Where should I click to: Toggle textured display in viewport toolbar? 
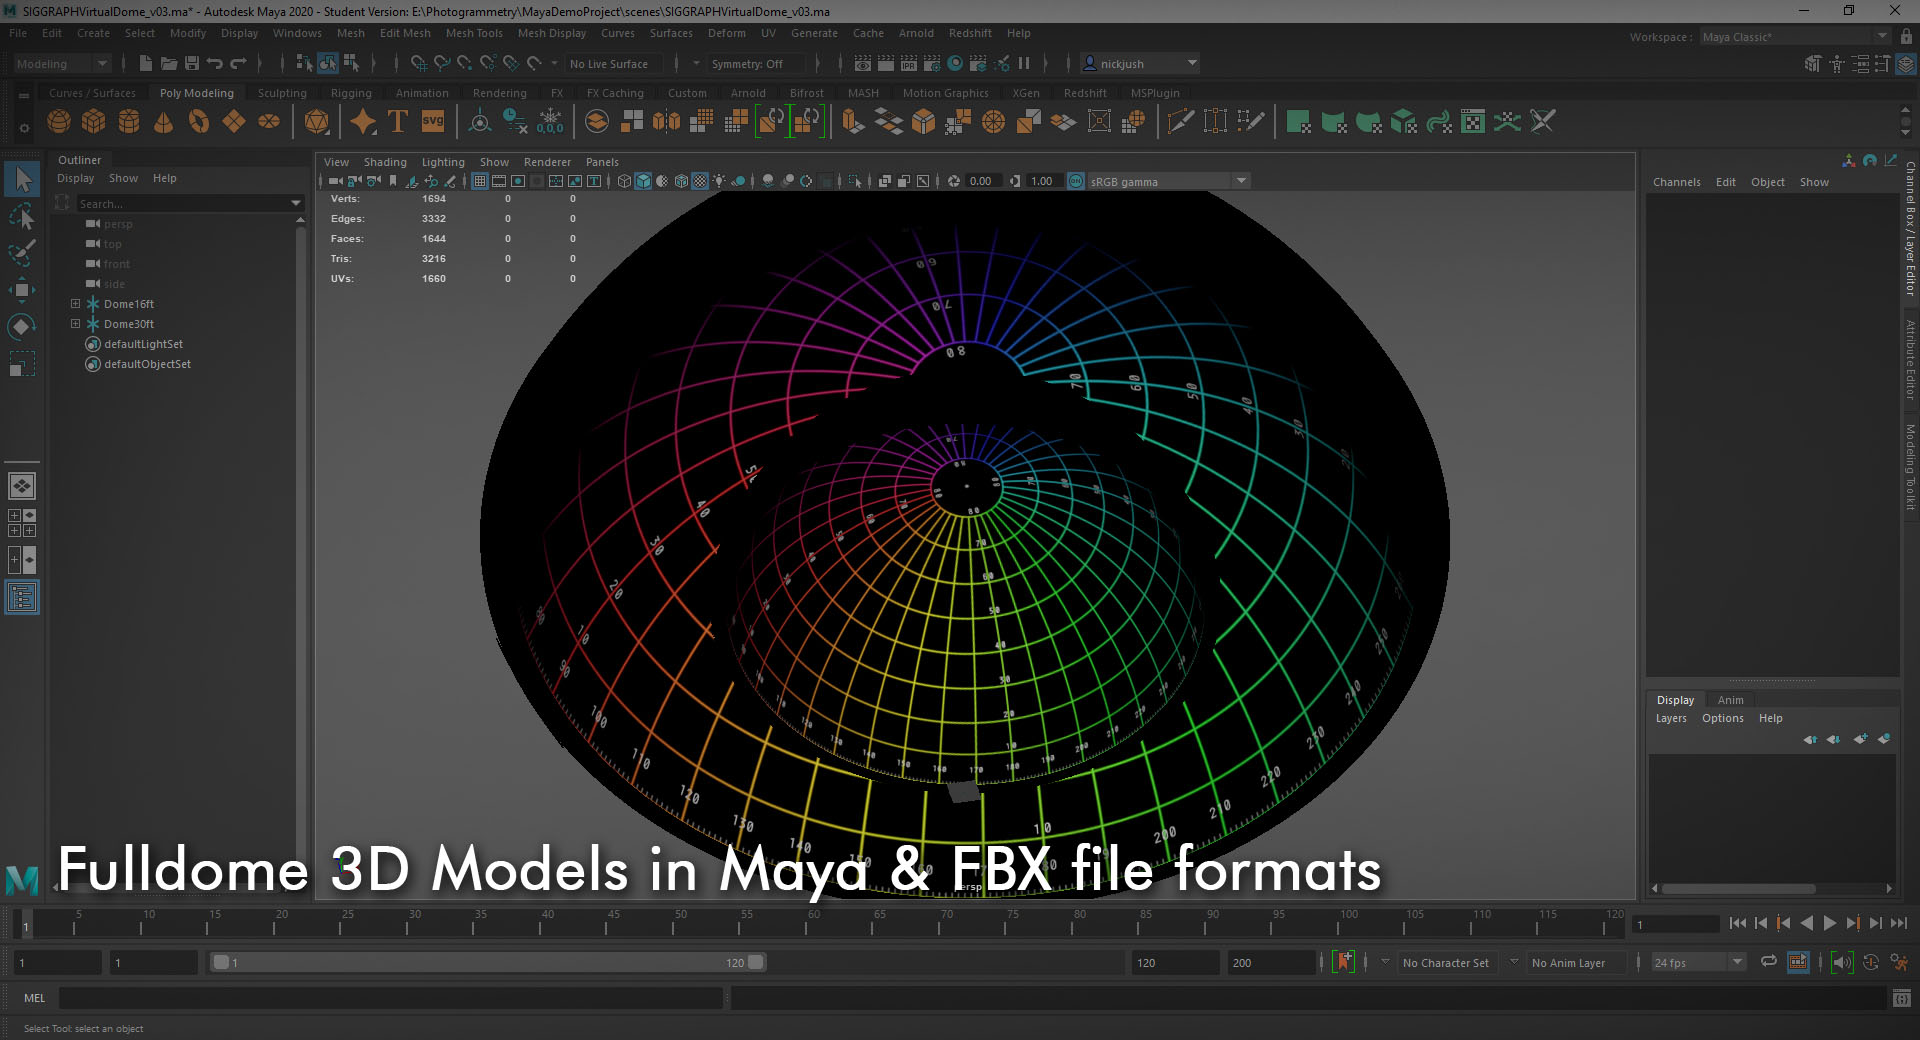coord(700,181)
